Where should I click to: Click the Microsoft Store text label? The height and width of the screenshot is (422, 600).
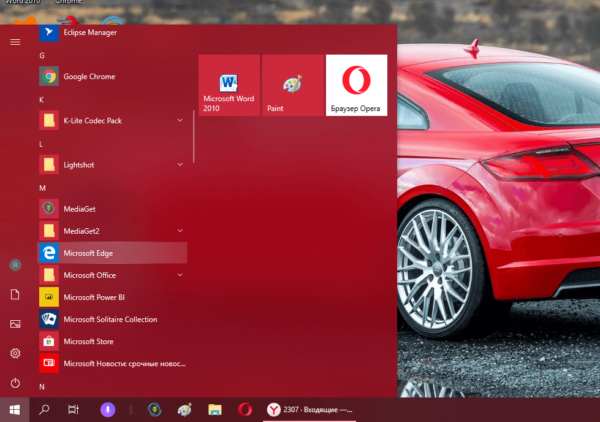click(88, 341)
